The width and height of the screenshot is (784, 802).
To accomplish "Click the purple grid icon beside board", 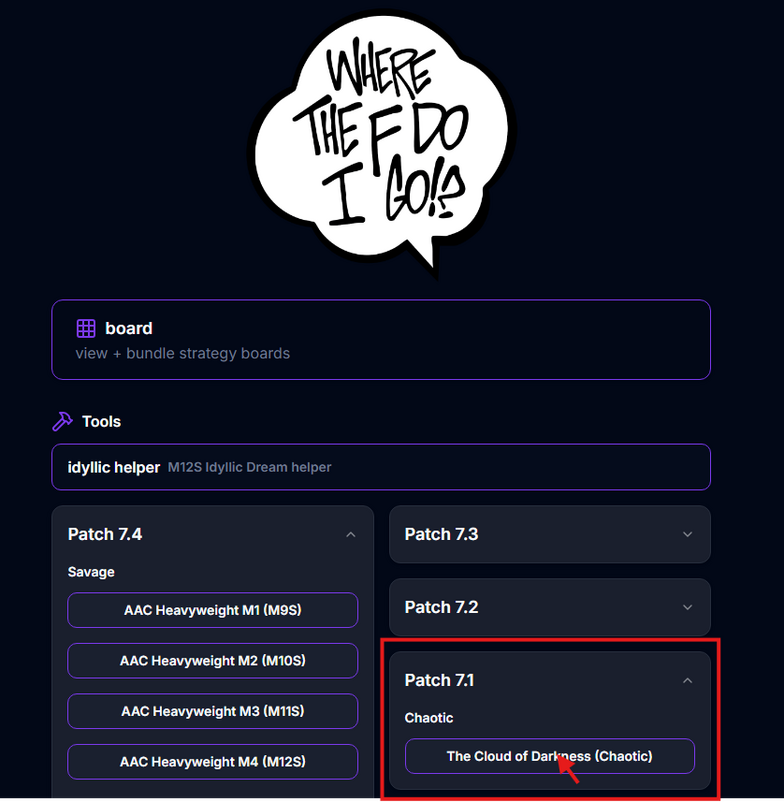I will [86, 328].
